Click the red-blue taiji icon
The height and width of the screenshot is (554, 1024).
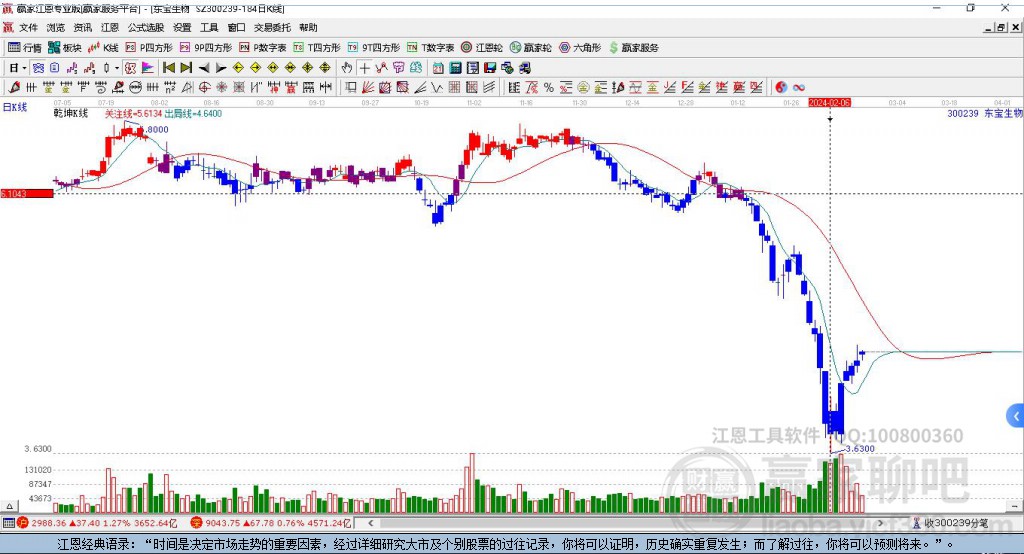pyautogui.click(x=781, y=88)
